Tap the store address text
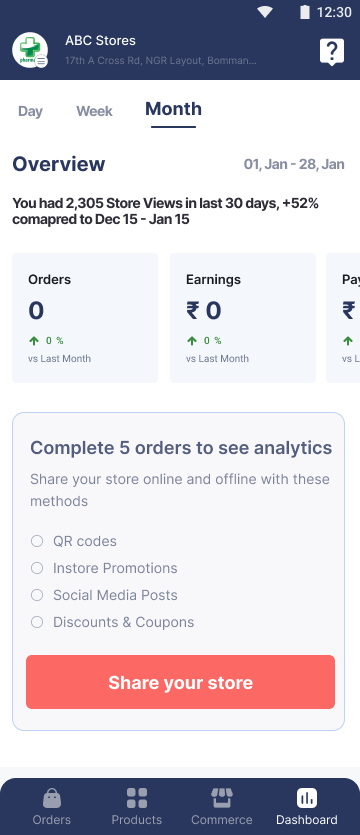This screenshot has height=835, width=360. pyautogui.click(x=161, y=61)
